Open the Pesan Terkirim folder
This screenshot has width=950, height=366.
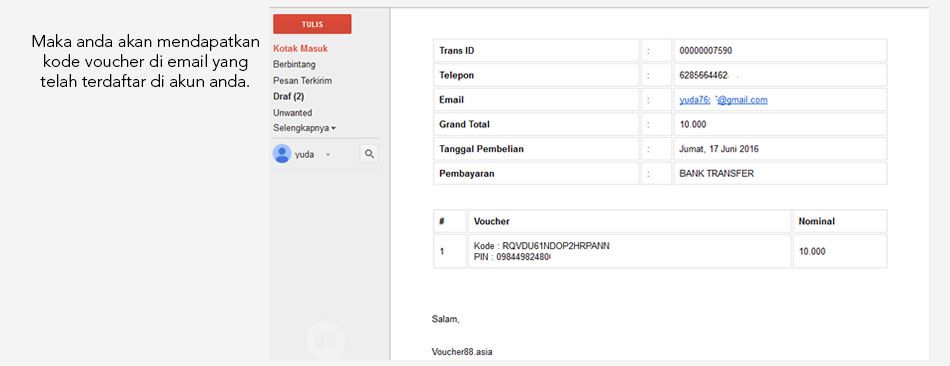tap(302, 81)
